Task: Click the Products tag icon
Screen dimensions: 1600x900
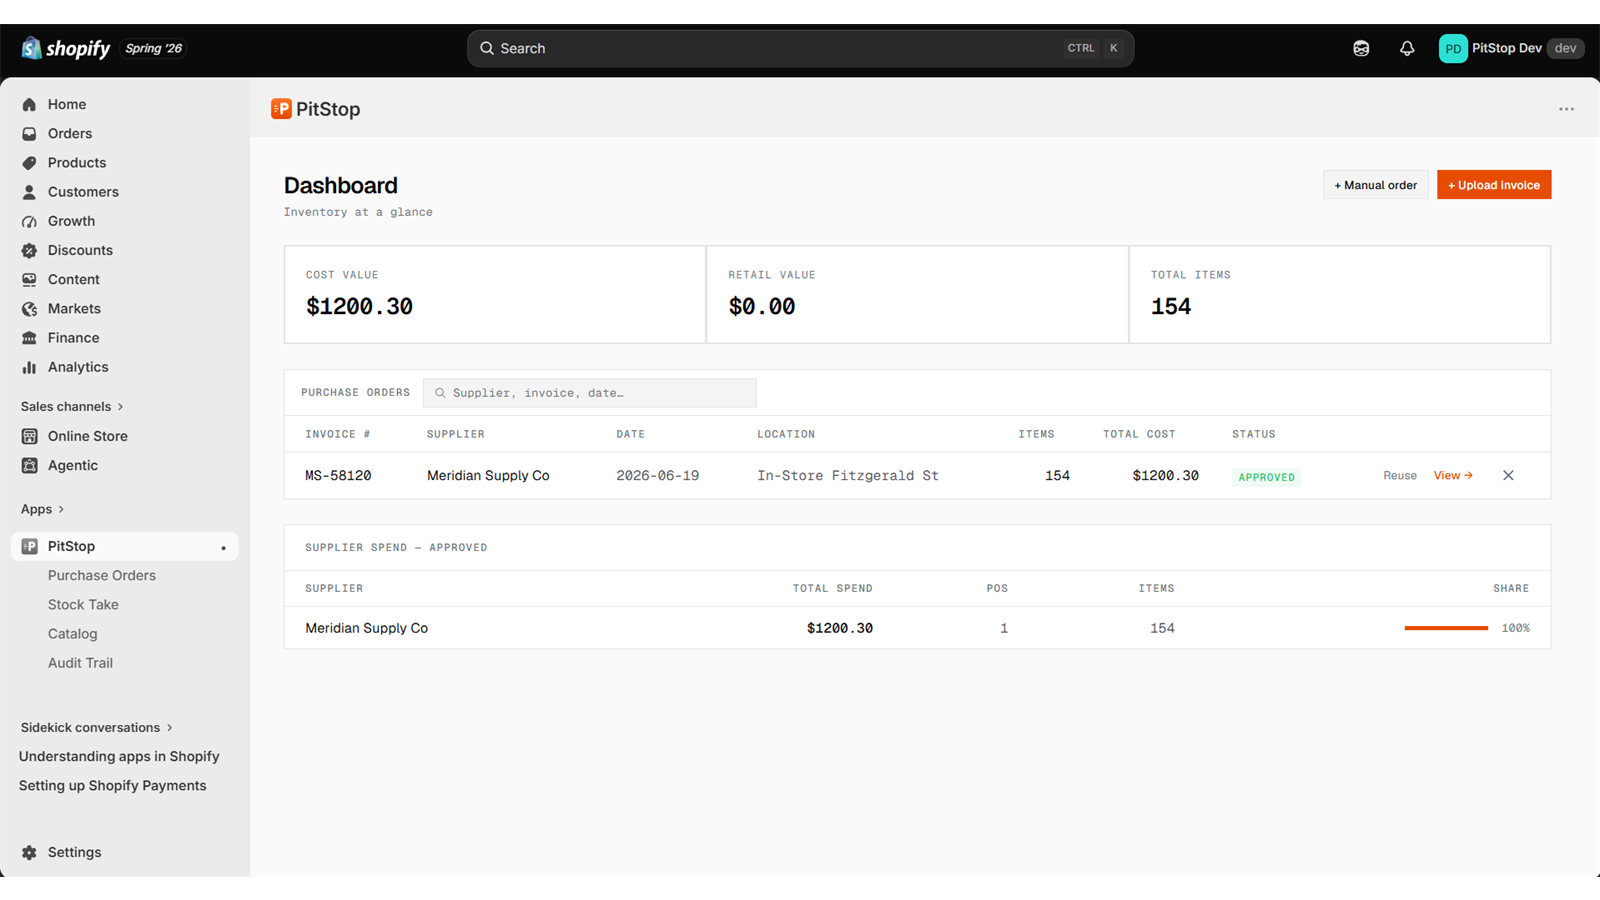Action: point(29,162)
